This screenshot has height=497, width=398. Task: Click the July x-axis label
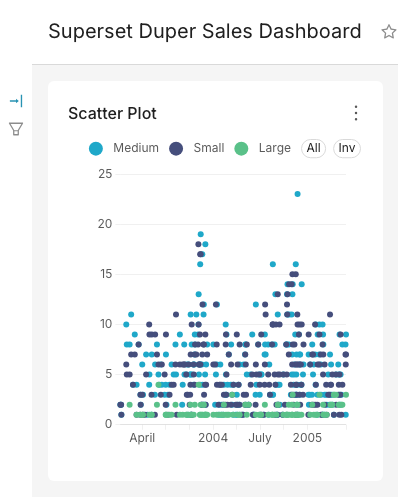tap(260, 438)
